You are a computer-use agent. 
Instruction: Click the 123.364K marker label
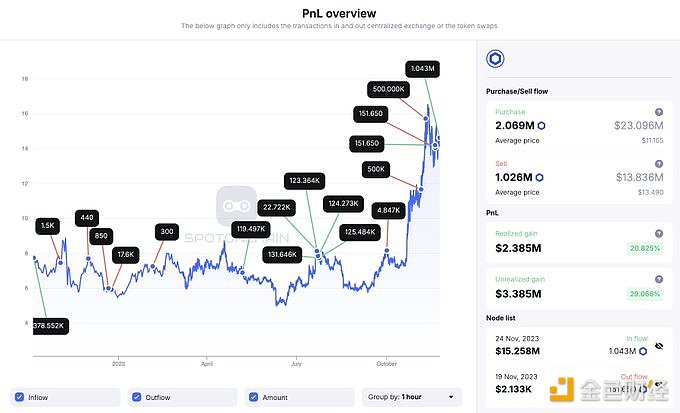click(x=303, y=181)
